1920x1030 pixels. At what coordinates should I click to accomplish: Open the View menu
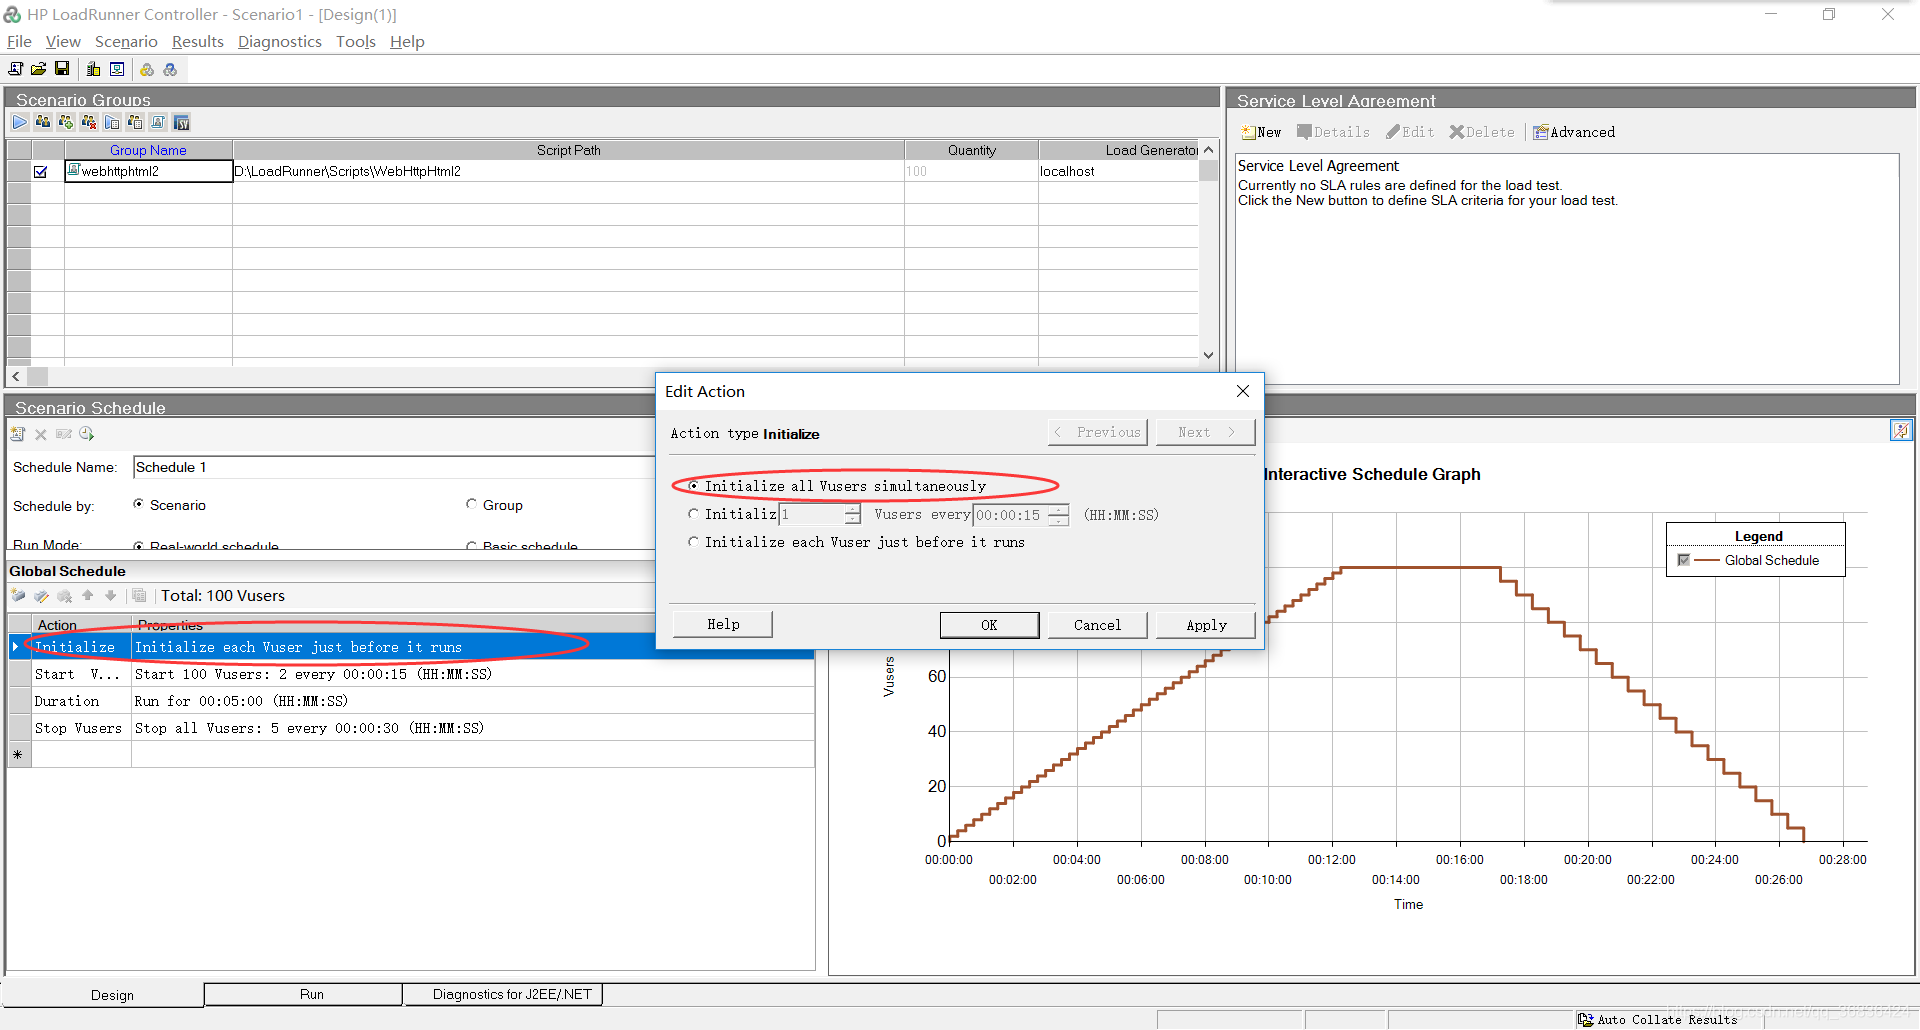coord(63,41)
